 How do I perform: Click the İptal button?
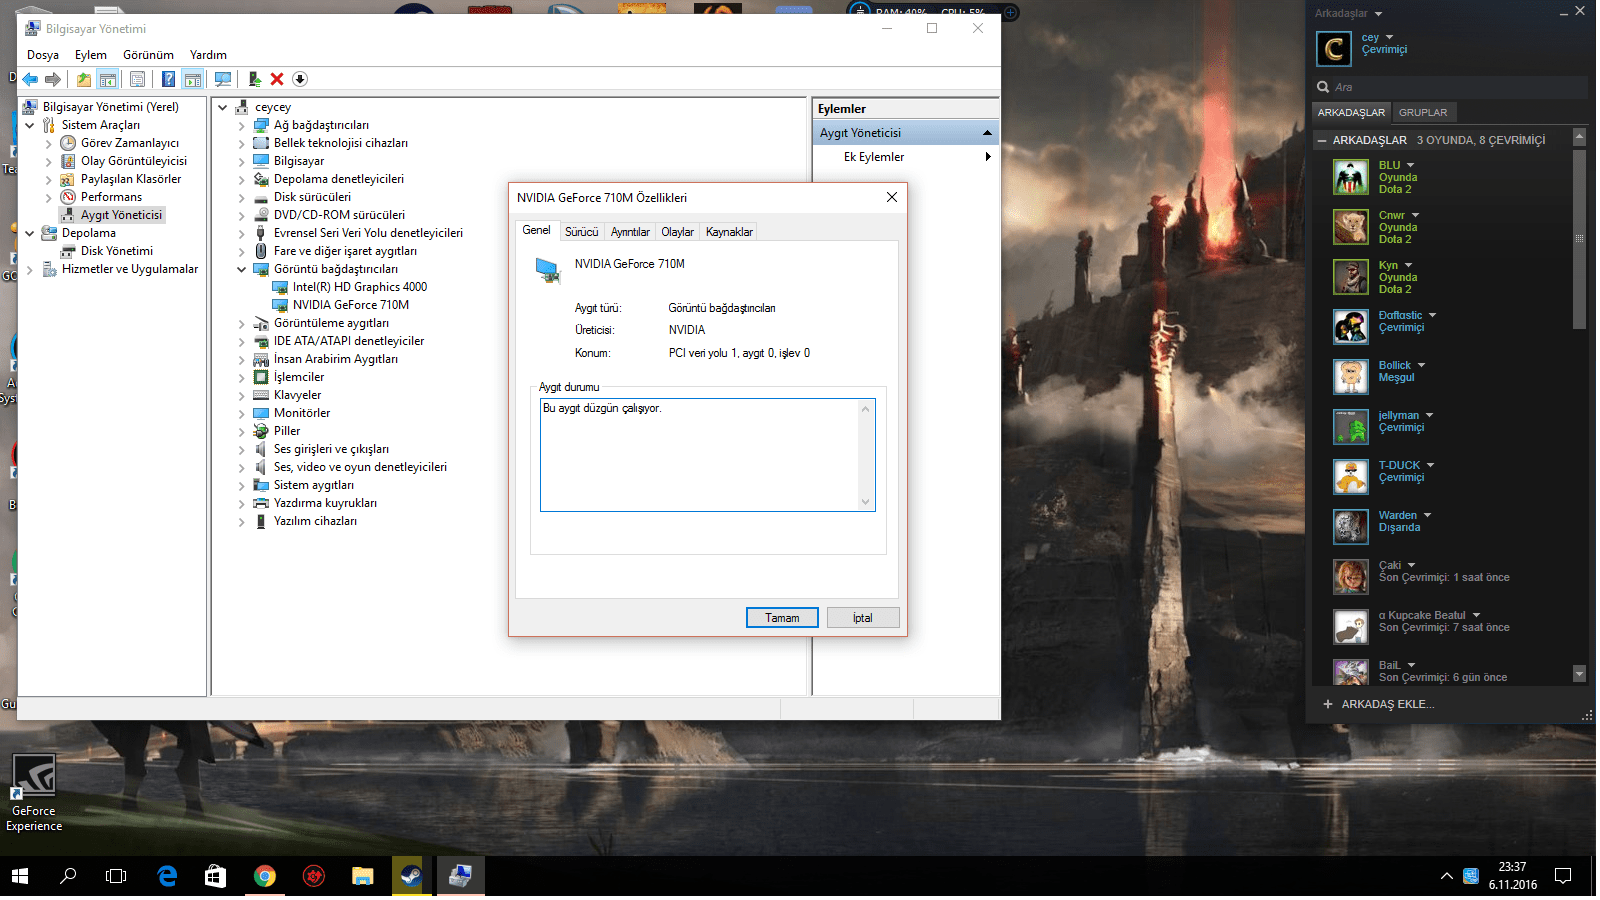[862, 618]
